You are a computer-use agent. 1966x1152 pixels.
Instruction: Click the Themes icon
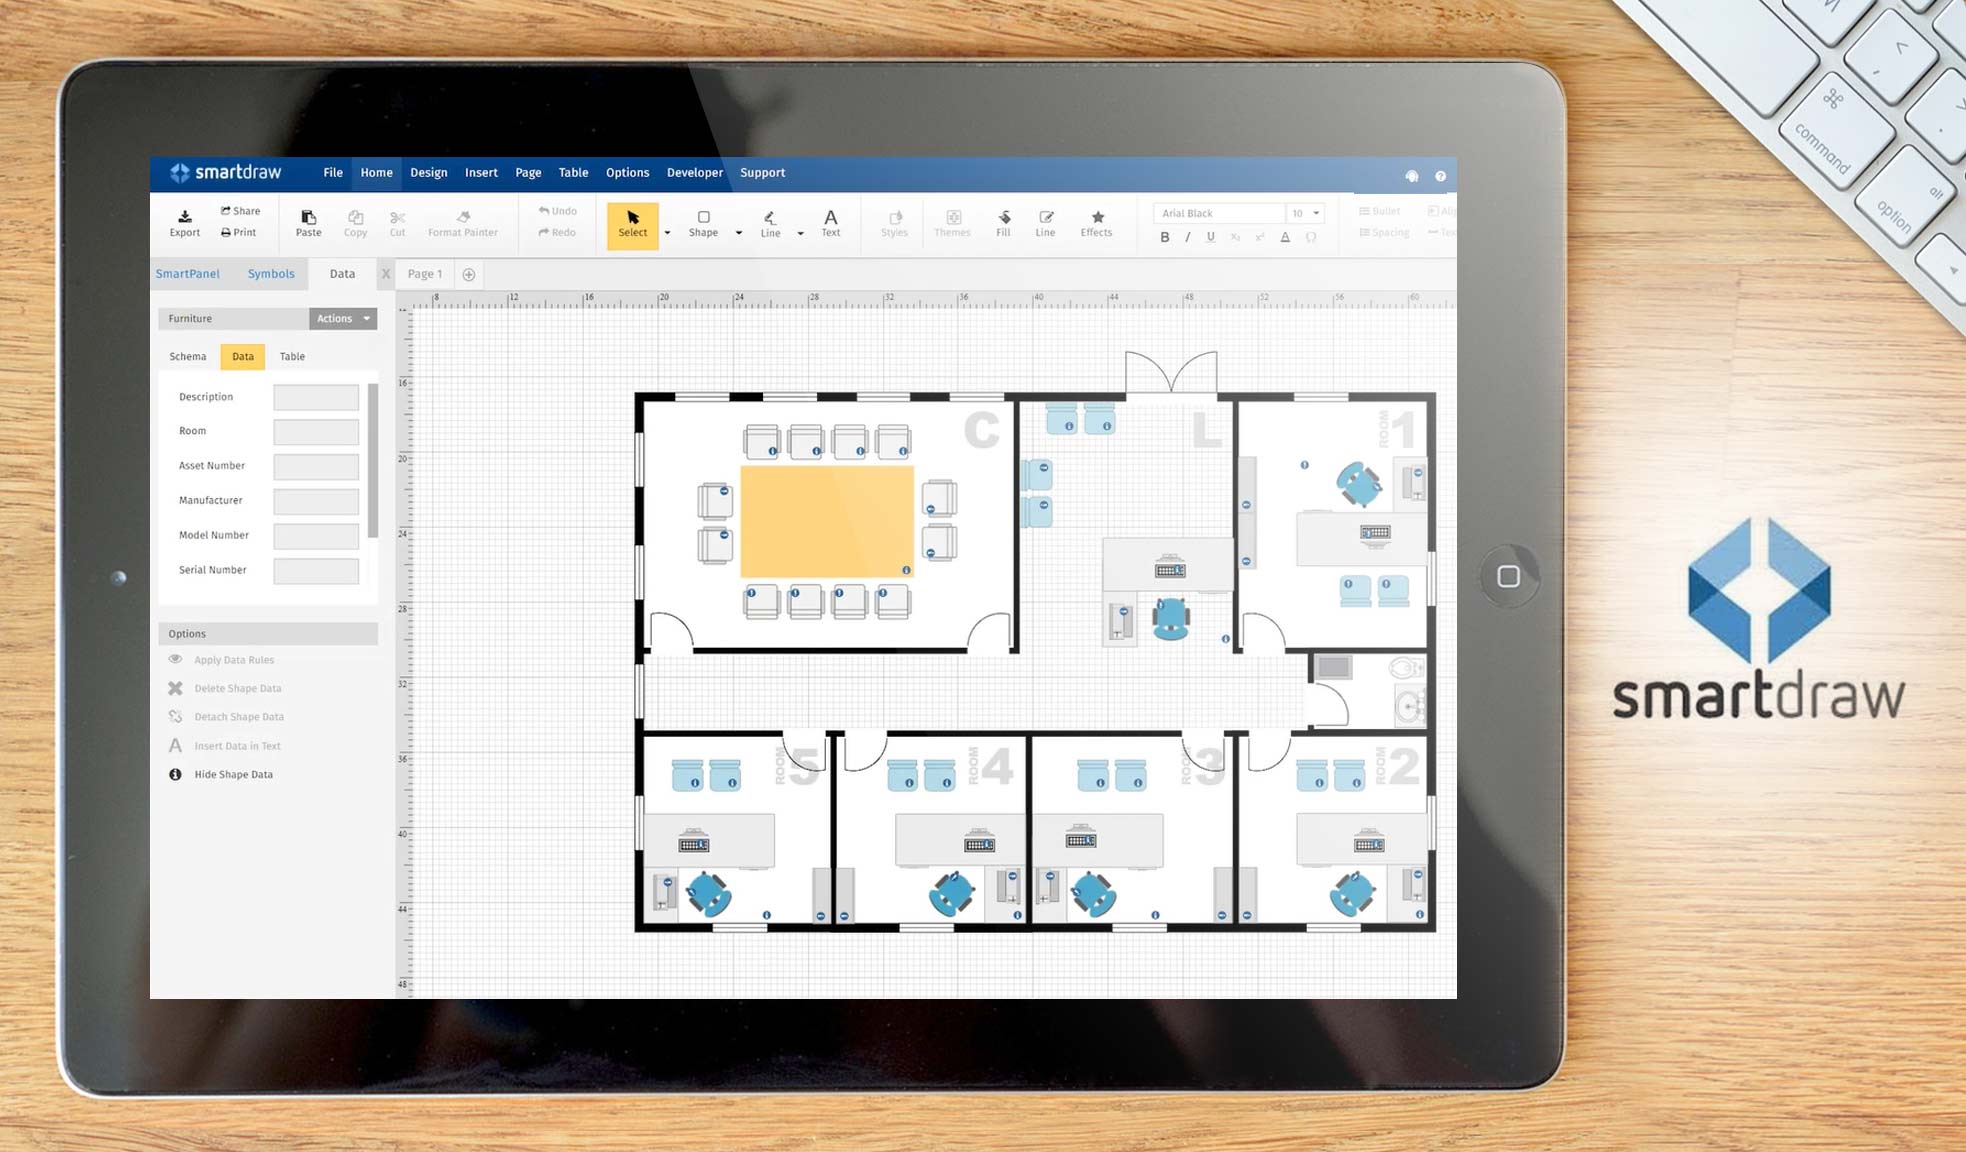pos(952,222)
